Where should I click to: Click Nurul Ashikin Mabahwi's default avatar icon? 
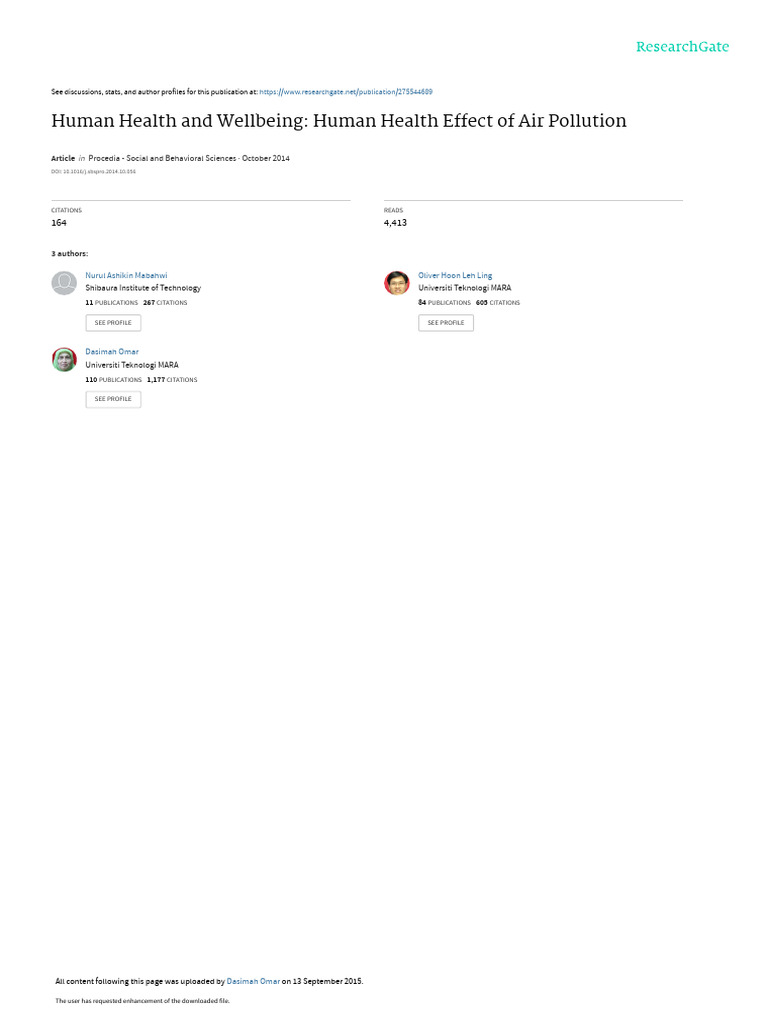click(x=64, y=283)
